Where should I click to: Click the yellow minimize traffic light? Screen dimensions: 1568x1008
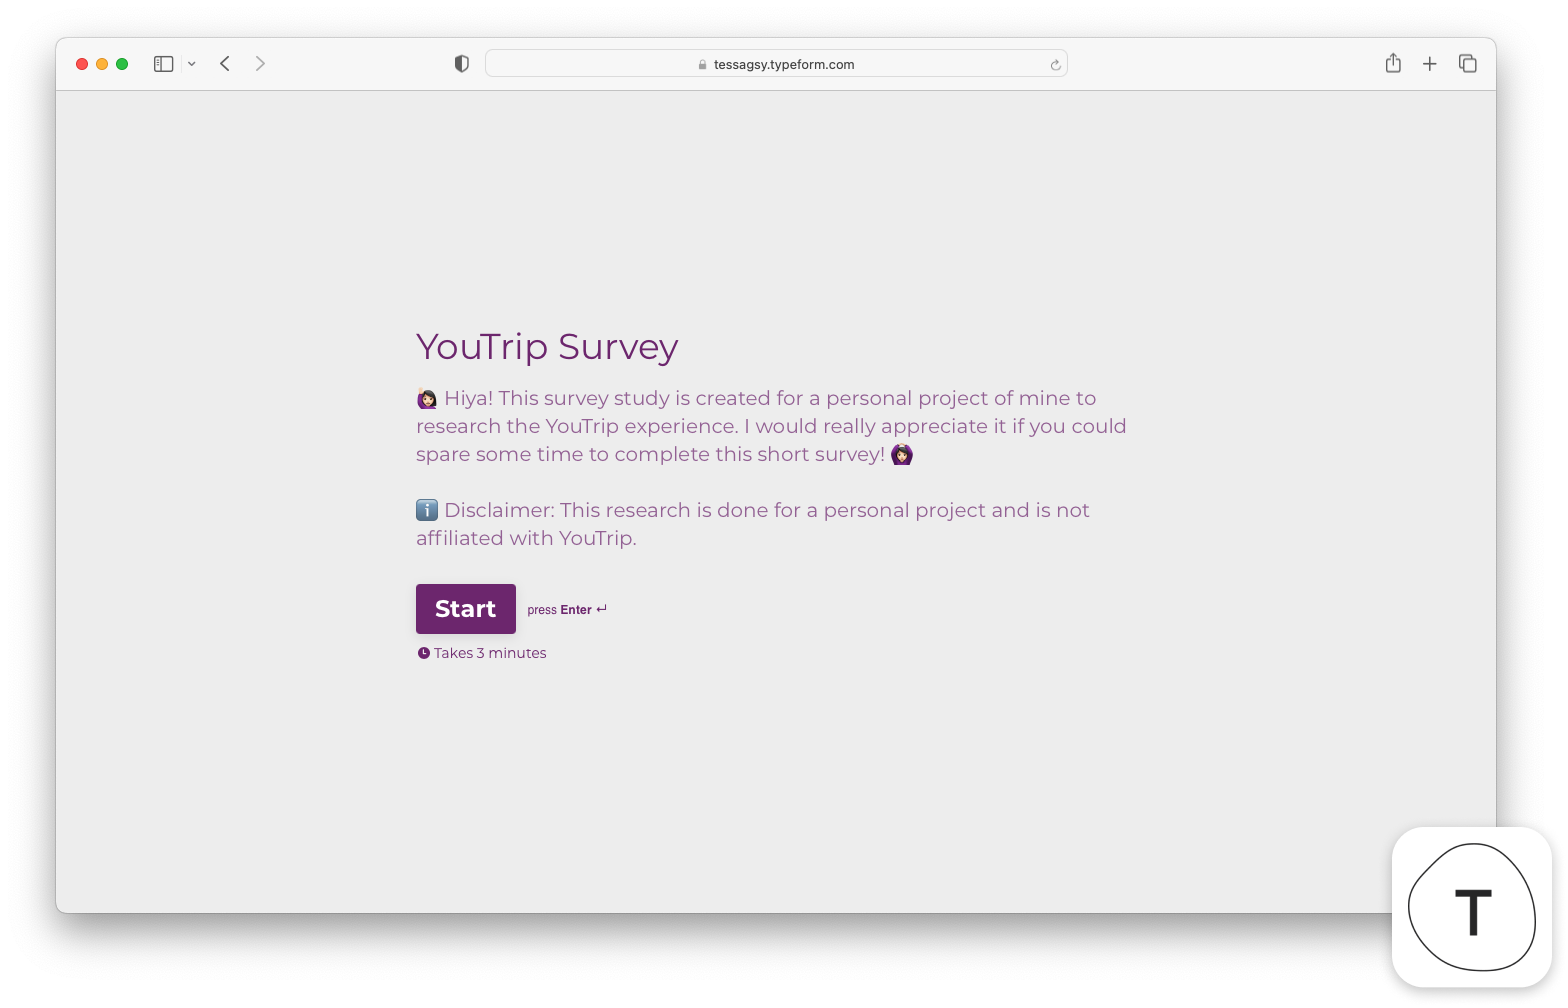pos(101,63)
